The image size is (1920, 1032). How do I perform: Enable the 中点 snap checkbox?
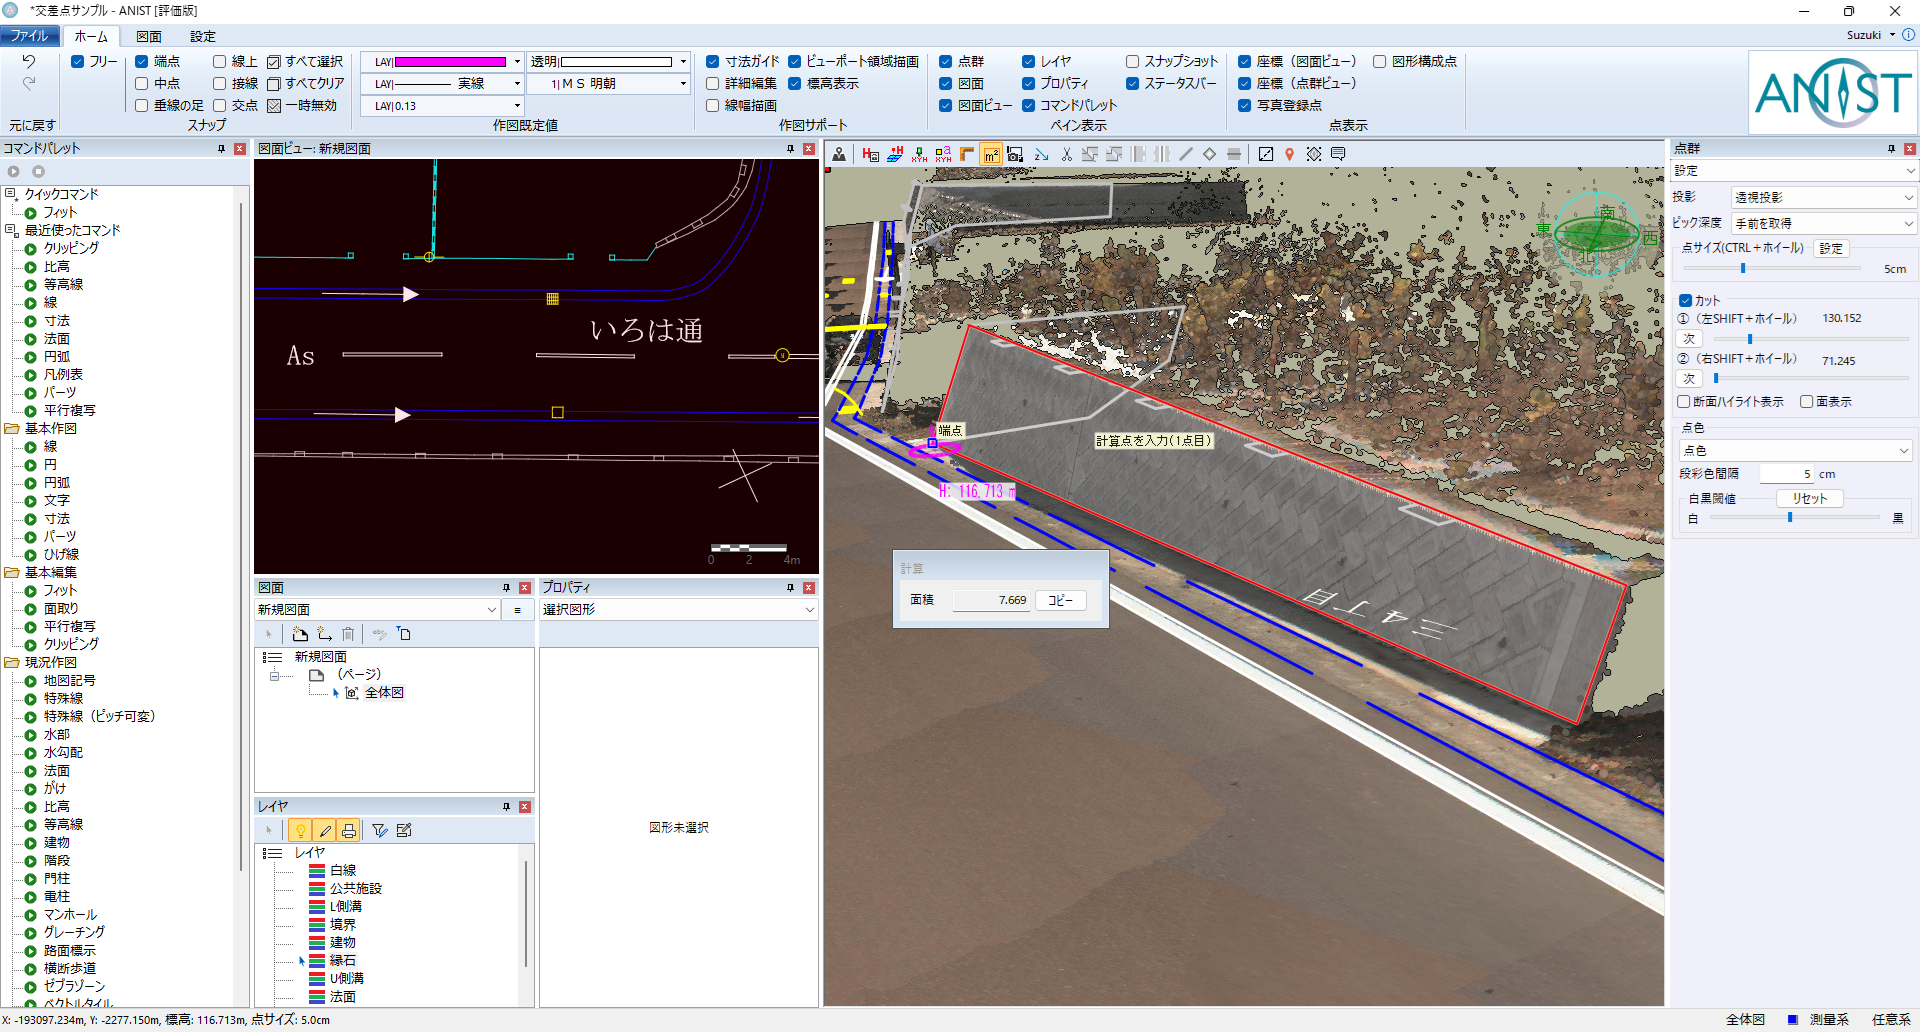point(141,84)
